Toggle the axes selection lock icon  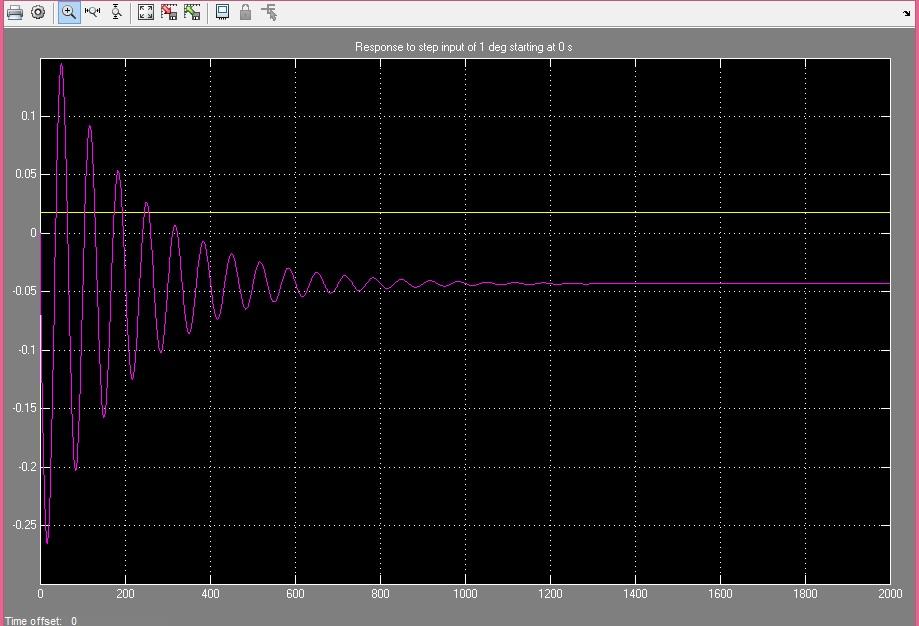click(x=245, y=13)
